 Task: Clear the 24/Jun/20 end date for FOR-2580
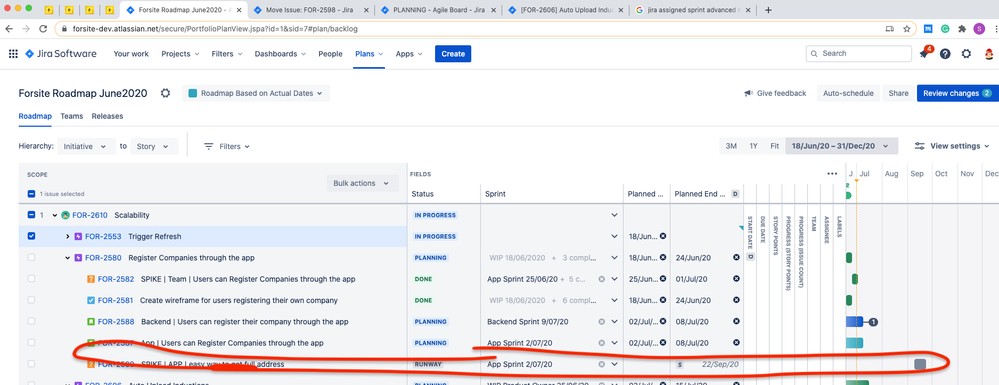click(737, 258)
